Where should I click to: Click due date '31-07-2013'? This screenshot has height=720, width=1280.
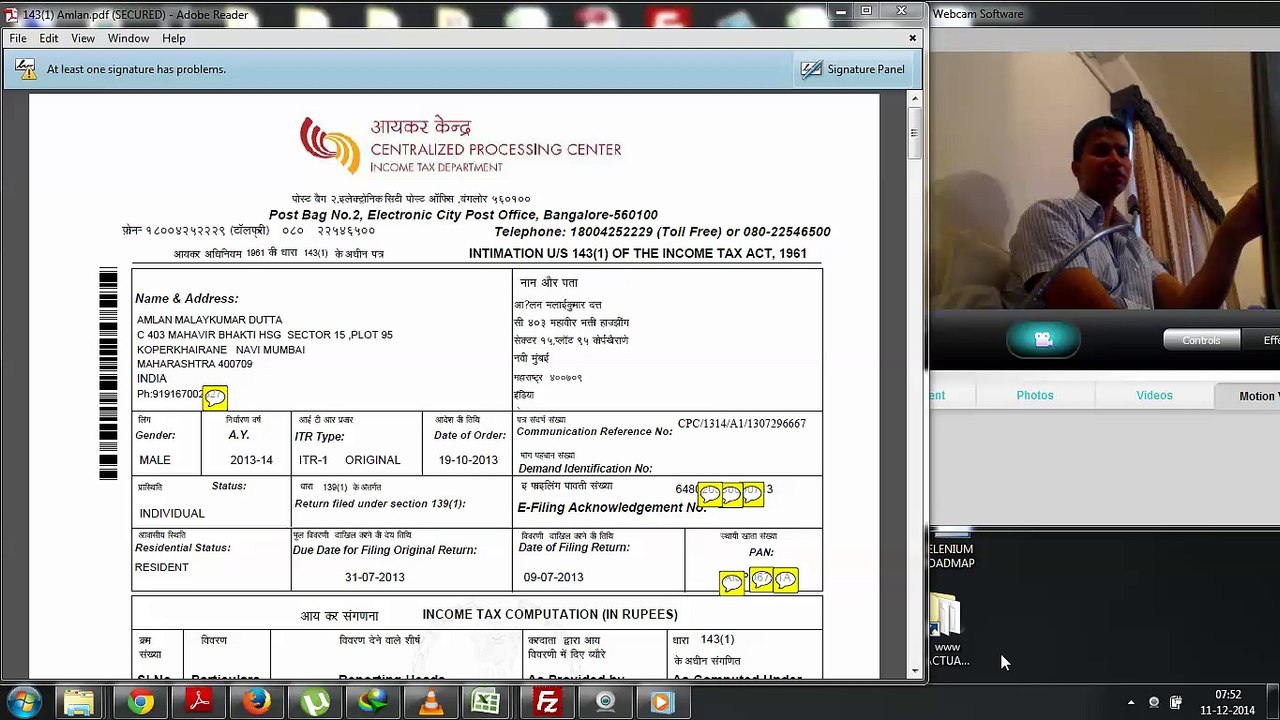(375, 577)
